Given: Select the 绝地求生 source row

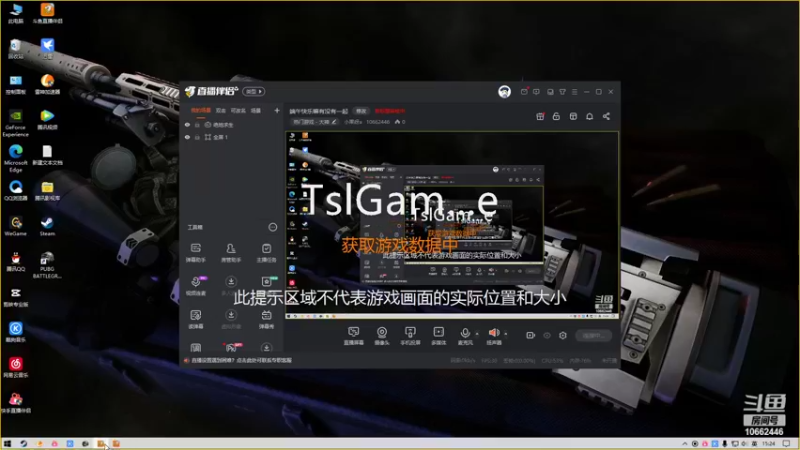Looking at the screenshot, I should coord(232,125).
